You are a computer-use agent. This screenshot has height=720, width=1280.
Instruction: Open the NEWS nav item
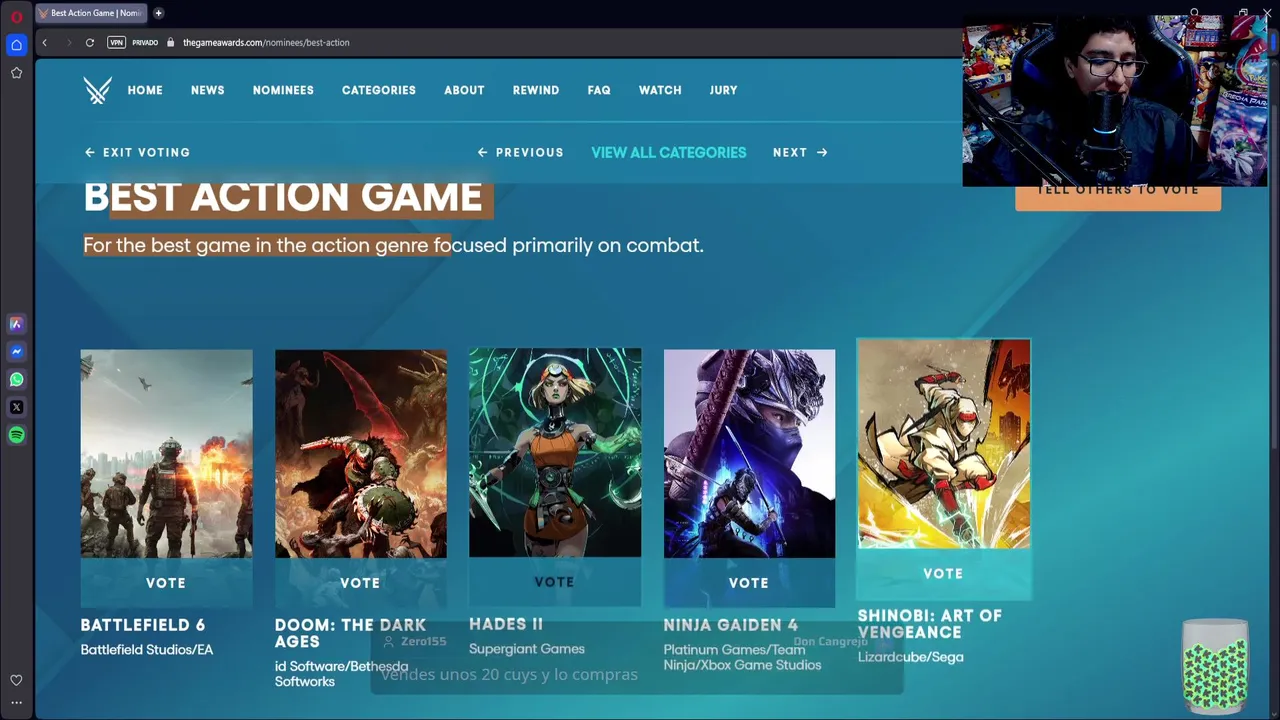208,90
